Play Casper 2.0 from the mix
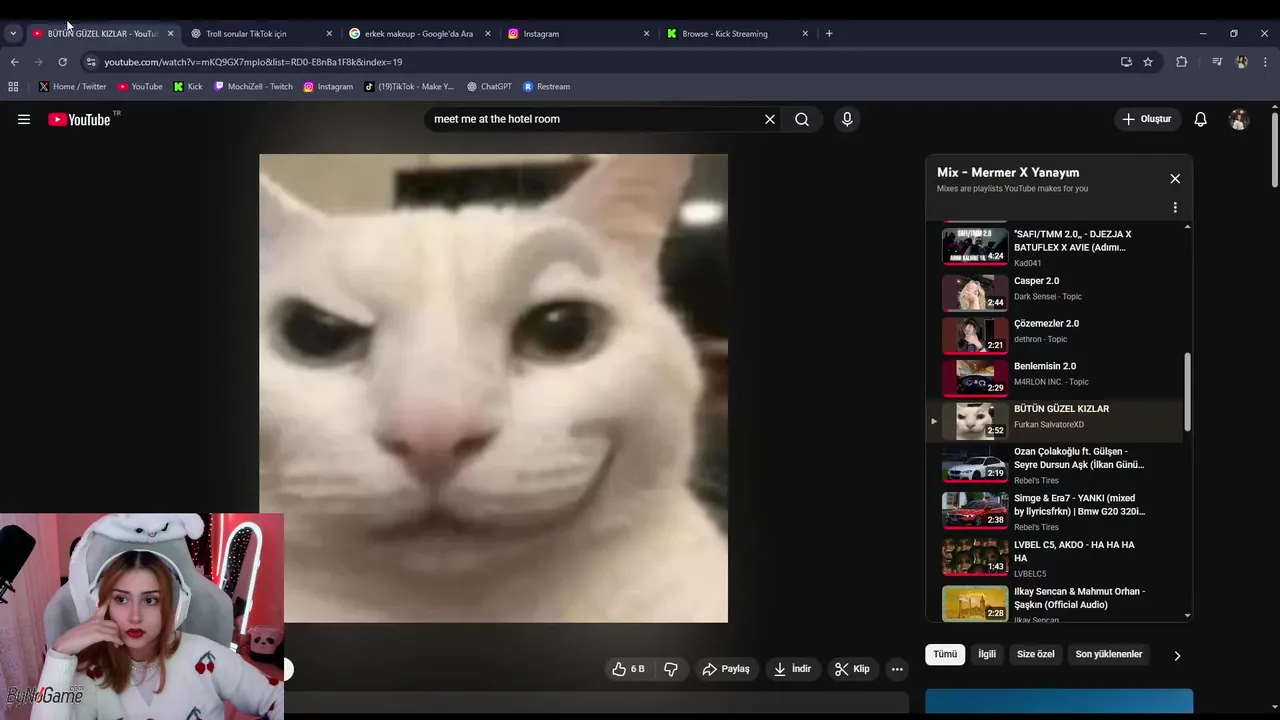1280x720 pixels. tap(1055, 292)
